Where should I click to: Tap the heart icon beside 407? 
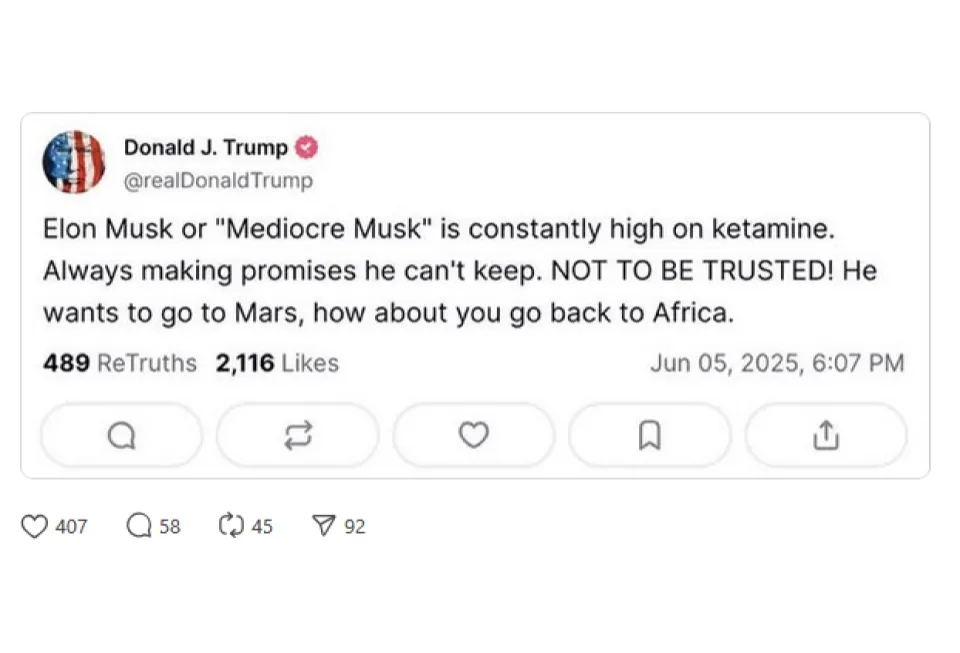click(35, 526)
